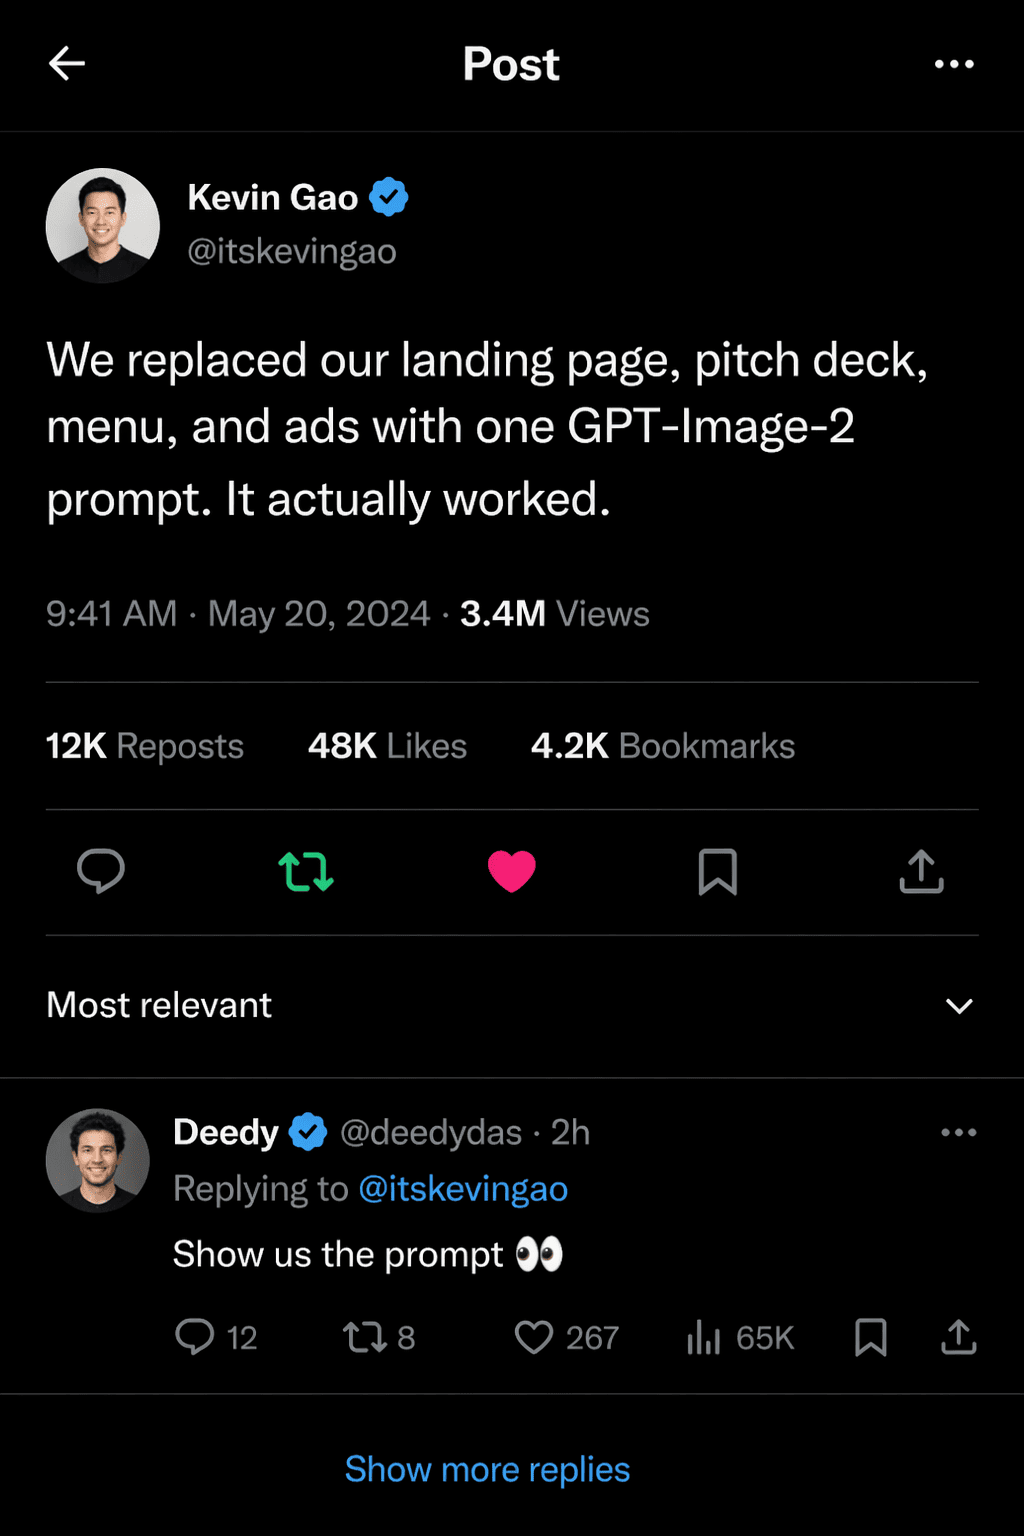1024x1536 pixels.
Task: Open more options on Deedy's reply
Action: point(958,1133)
